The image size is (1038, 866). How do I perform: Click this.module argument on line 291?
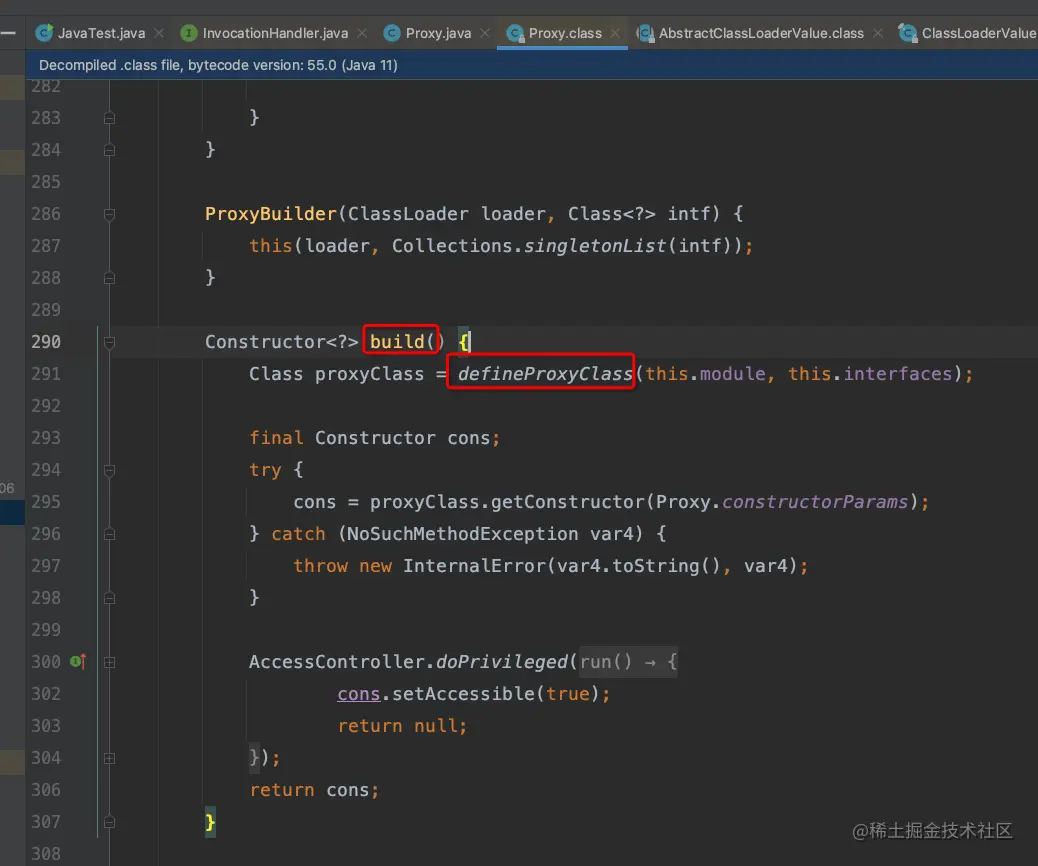705,373
